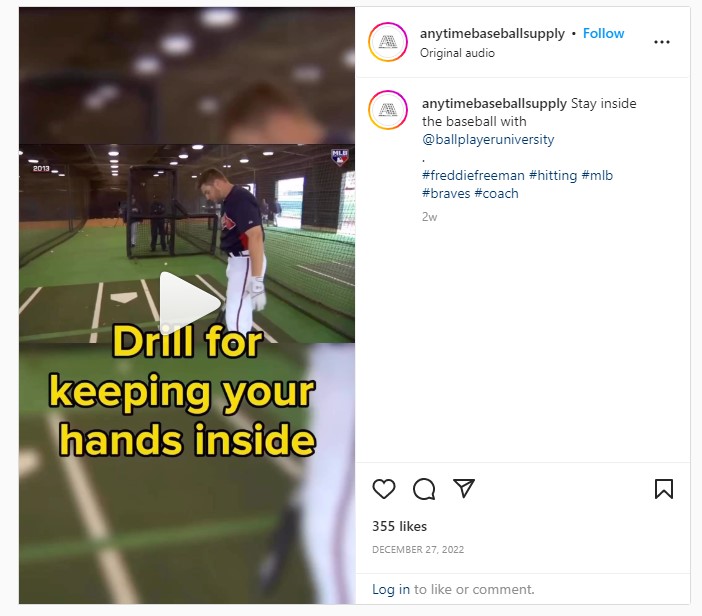Like the post with the heart icon
The width and height of the screenshot is (702, 616).
point(384,488)
